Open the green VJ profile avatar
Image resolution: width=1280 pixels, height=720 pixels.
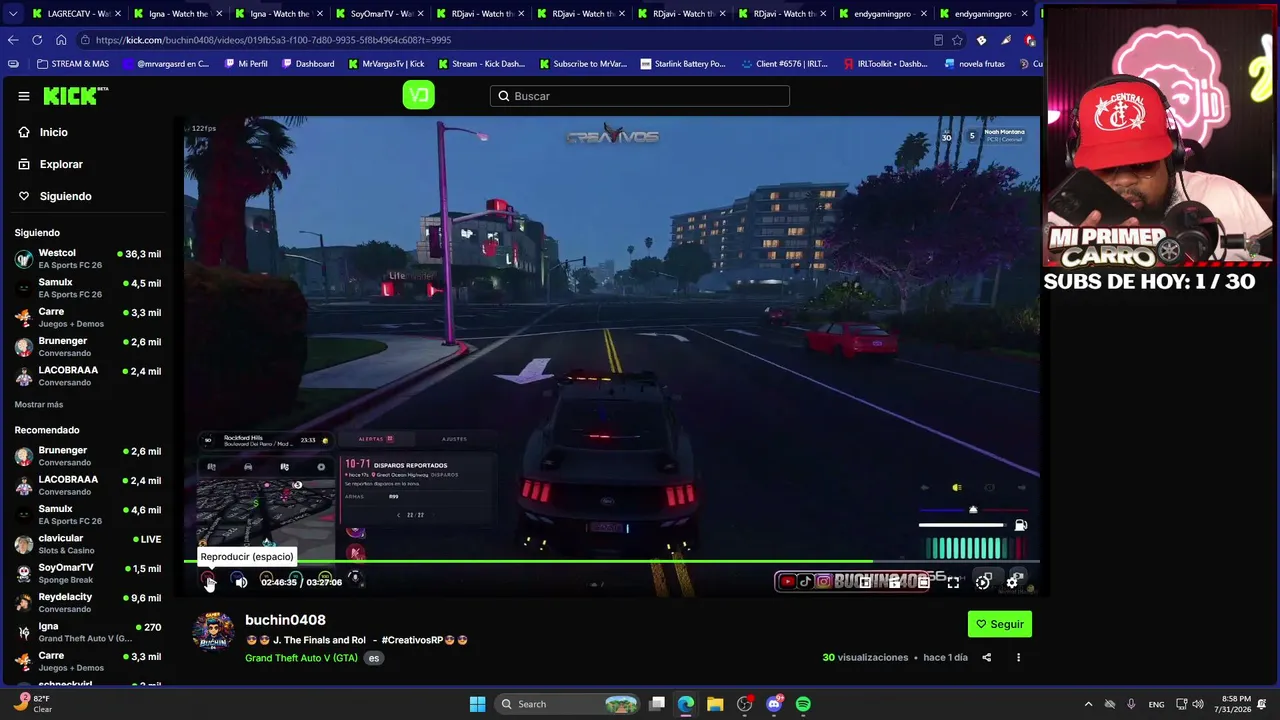418,95
